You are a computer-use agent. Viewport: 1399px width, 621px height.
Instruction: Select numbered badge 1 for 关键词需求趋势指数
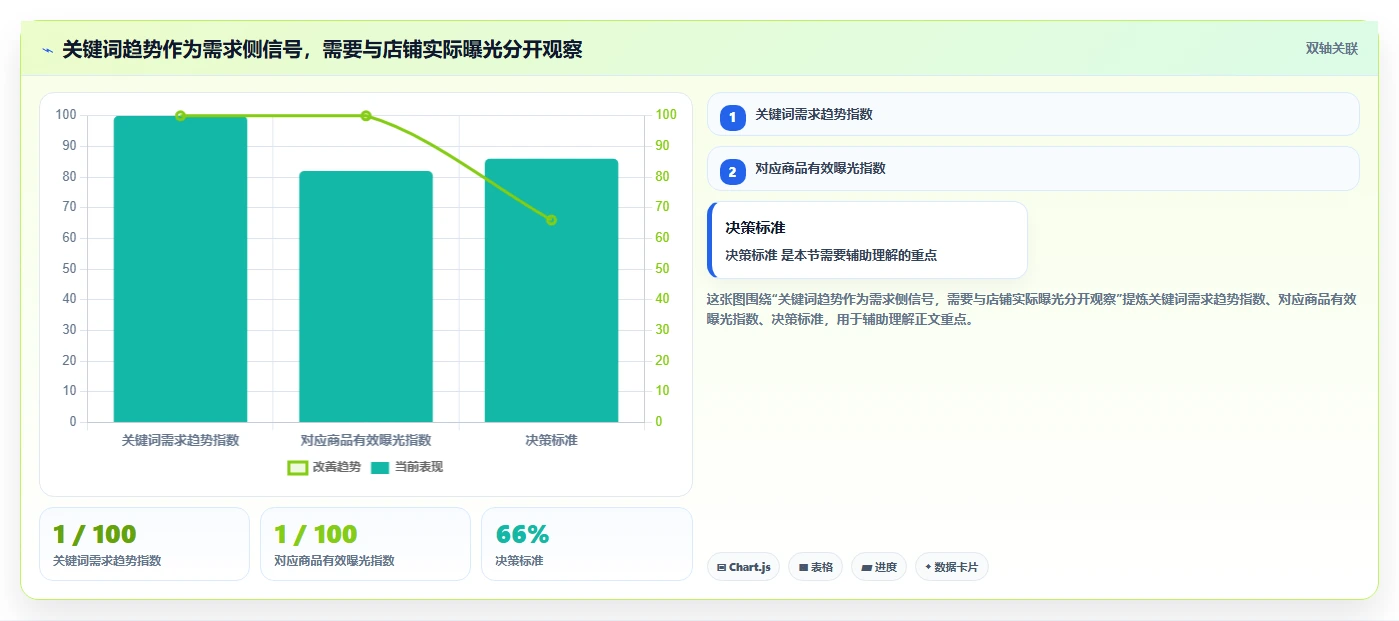pyautogui.click(x=732, y=117)
